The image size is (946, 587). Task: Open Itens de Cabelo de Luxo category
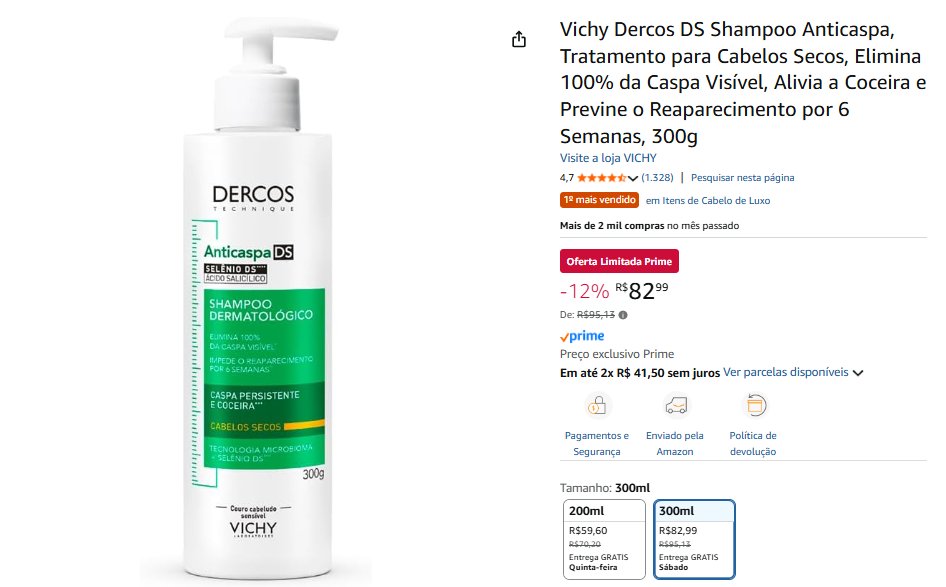click(708, 200)
